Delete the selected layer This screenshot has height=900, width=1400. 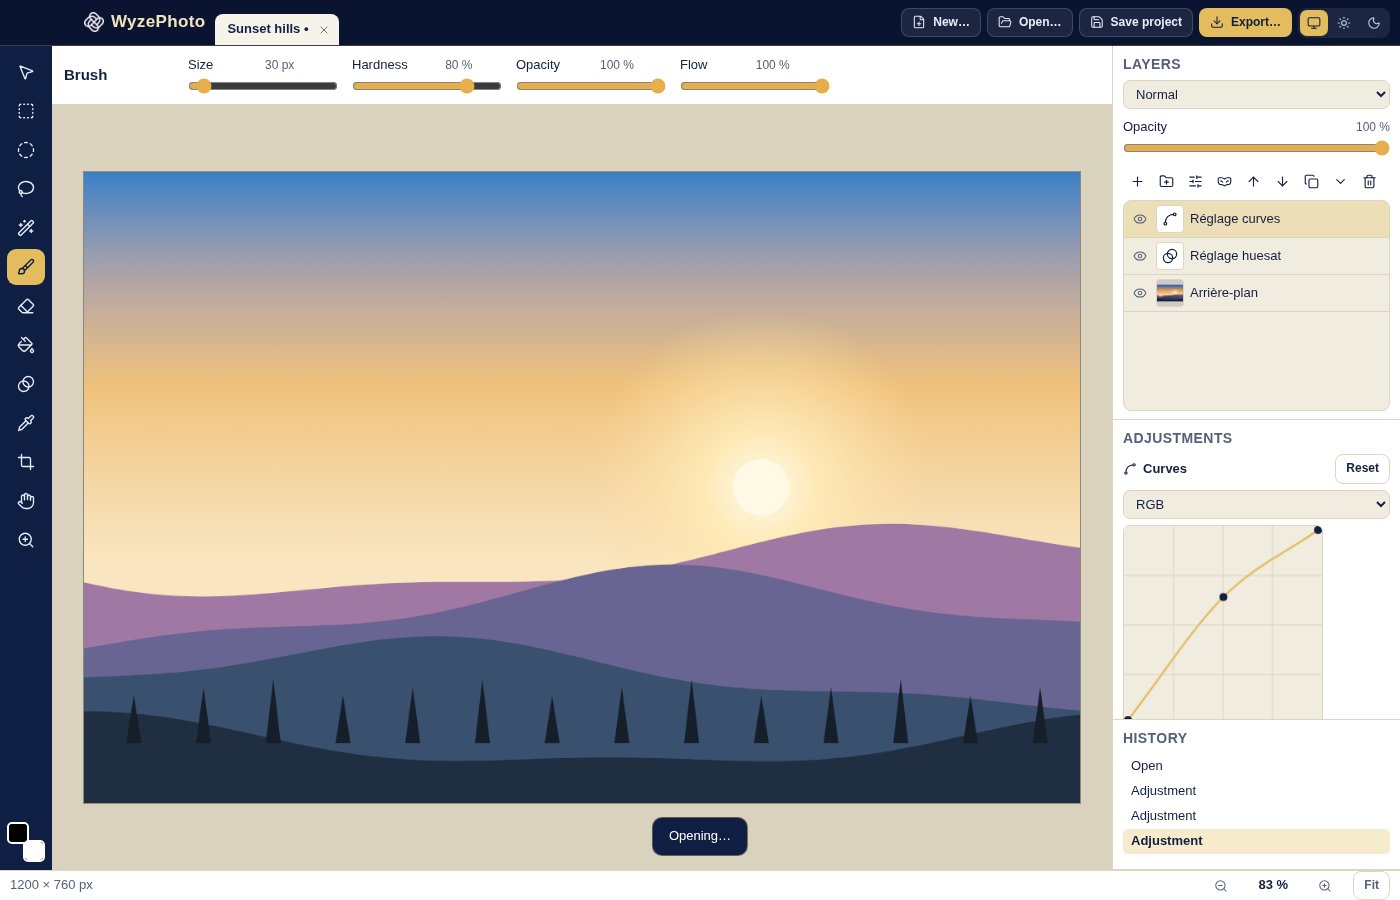point(1369,181)
